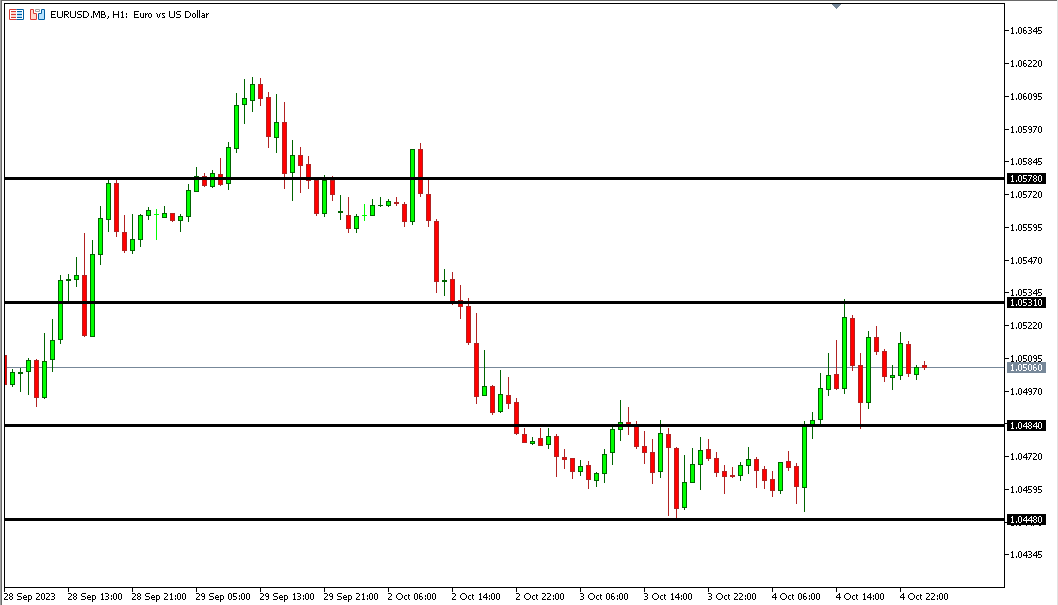
Task: Select the 1.05780 horizontal line price label
Action: click(1026, 179)
